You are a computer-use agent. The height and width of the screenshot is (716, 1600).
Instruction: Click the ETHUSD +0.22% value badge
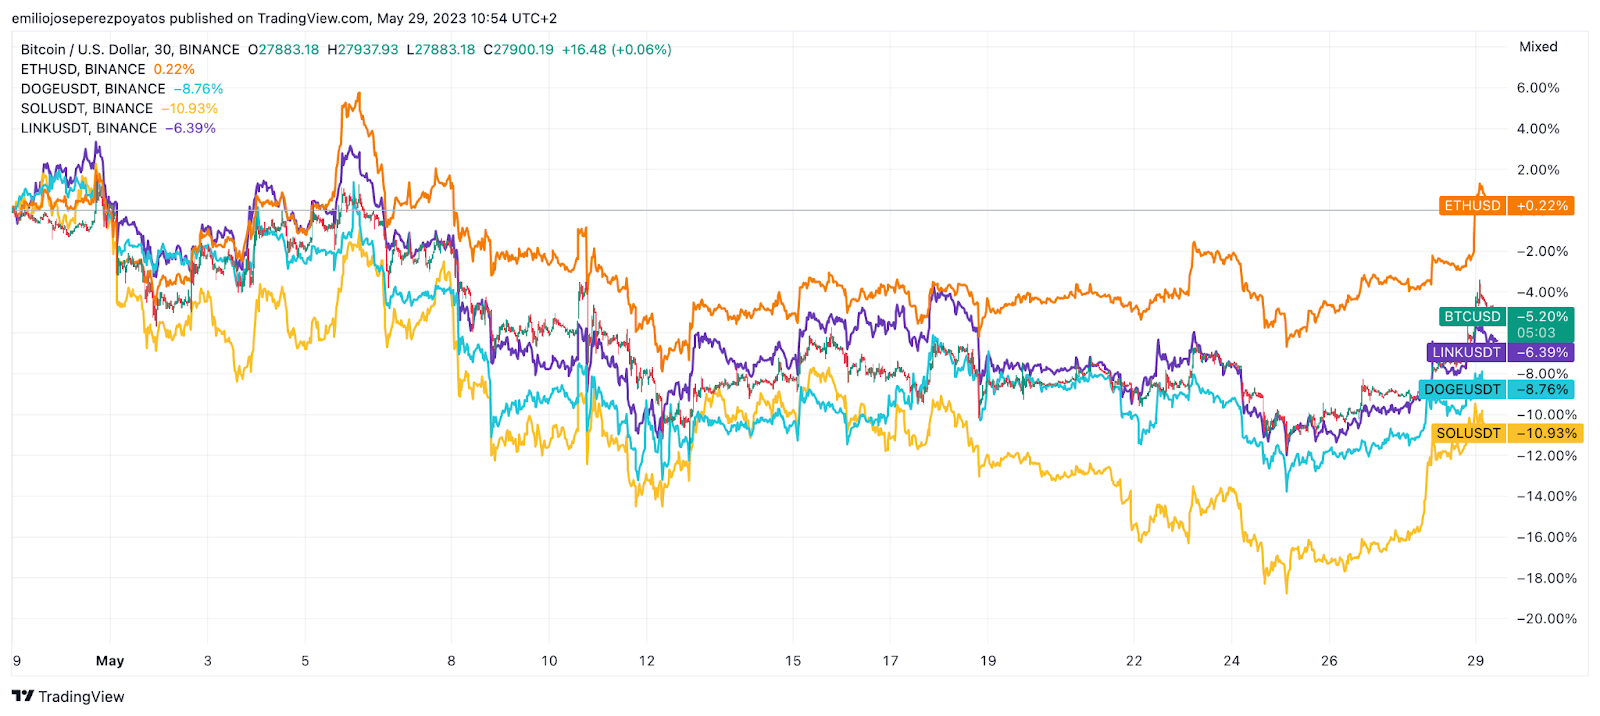coord(1541,206)
